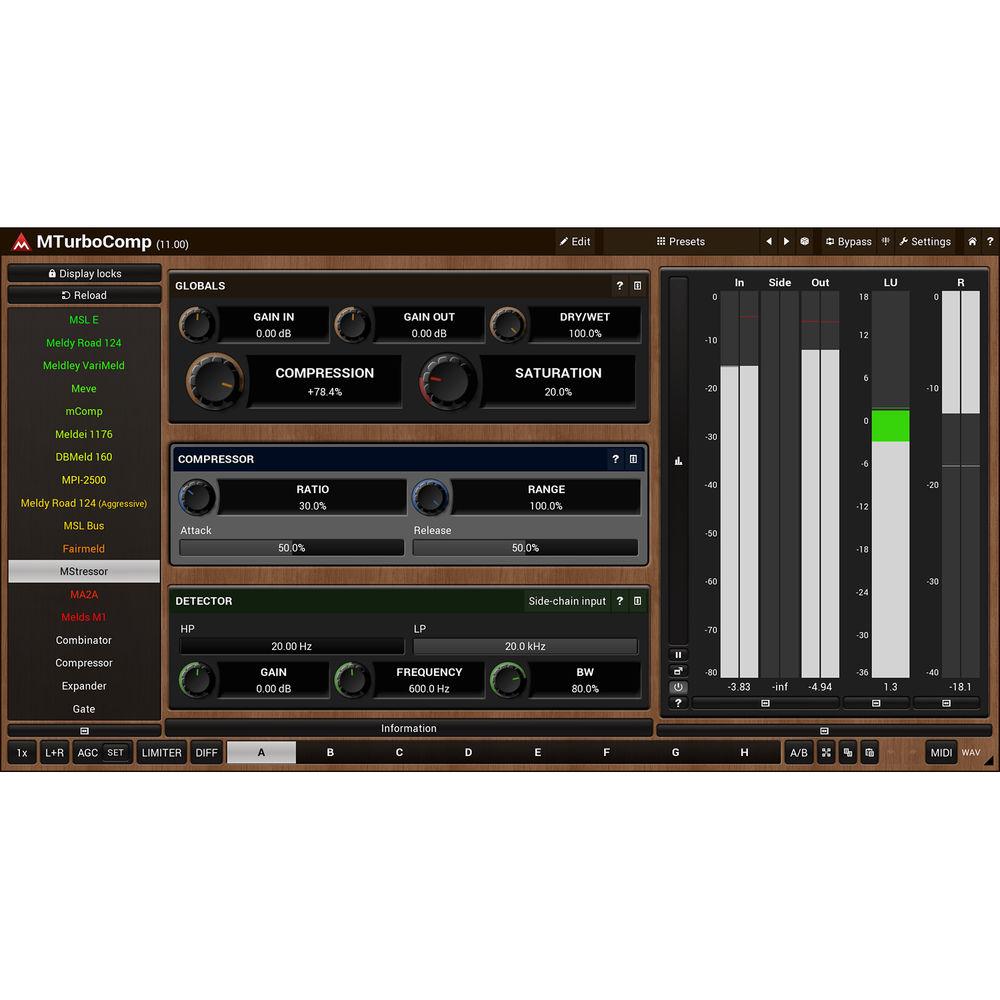The width and height of the screenshot is (1000, 1000).
Task: Collapse the Information bar
Action: coord(408,729)
